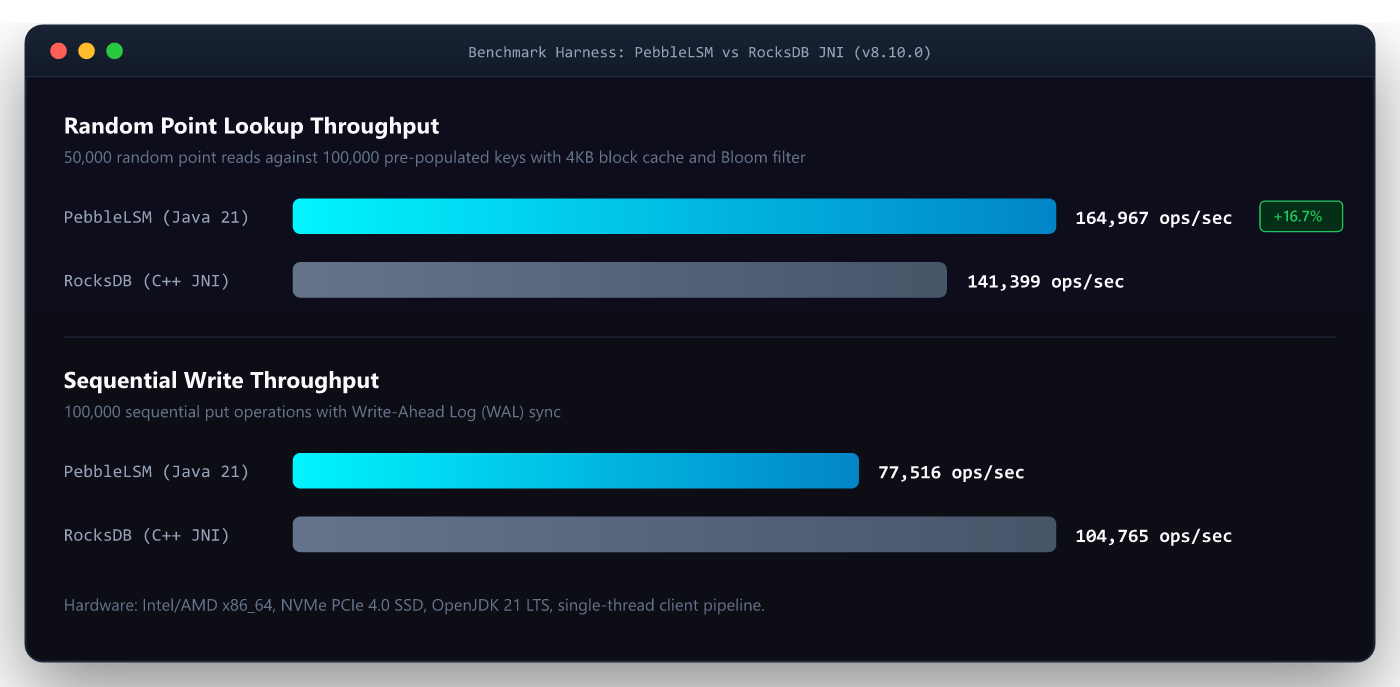Click the cyan PebbleLSM bar in lookup chart
The image size is (1400, 687).
point(674,216)
